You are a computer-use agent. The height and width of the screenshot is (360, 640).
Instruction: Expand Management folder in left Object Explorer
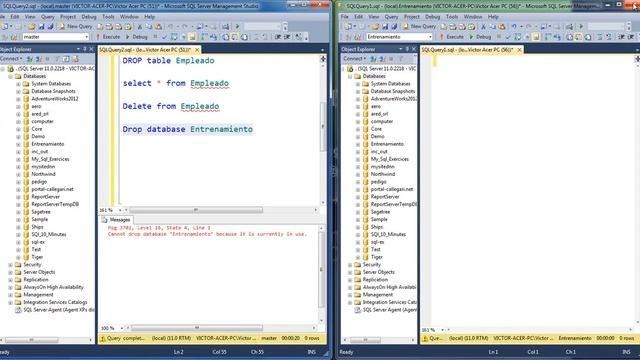click(x=11, y=295)
